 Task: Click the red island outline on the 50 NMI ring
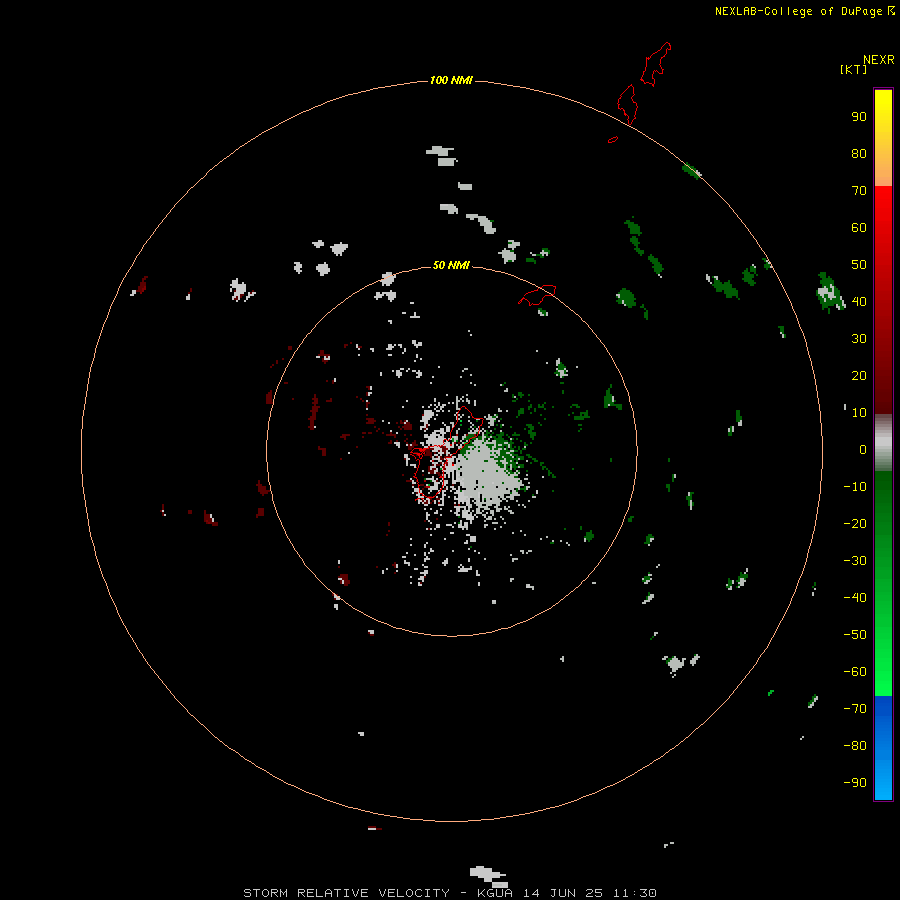(537, 295)
